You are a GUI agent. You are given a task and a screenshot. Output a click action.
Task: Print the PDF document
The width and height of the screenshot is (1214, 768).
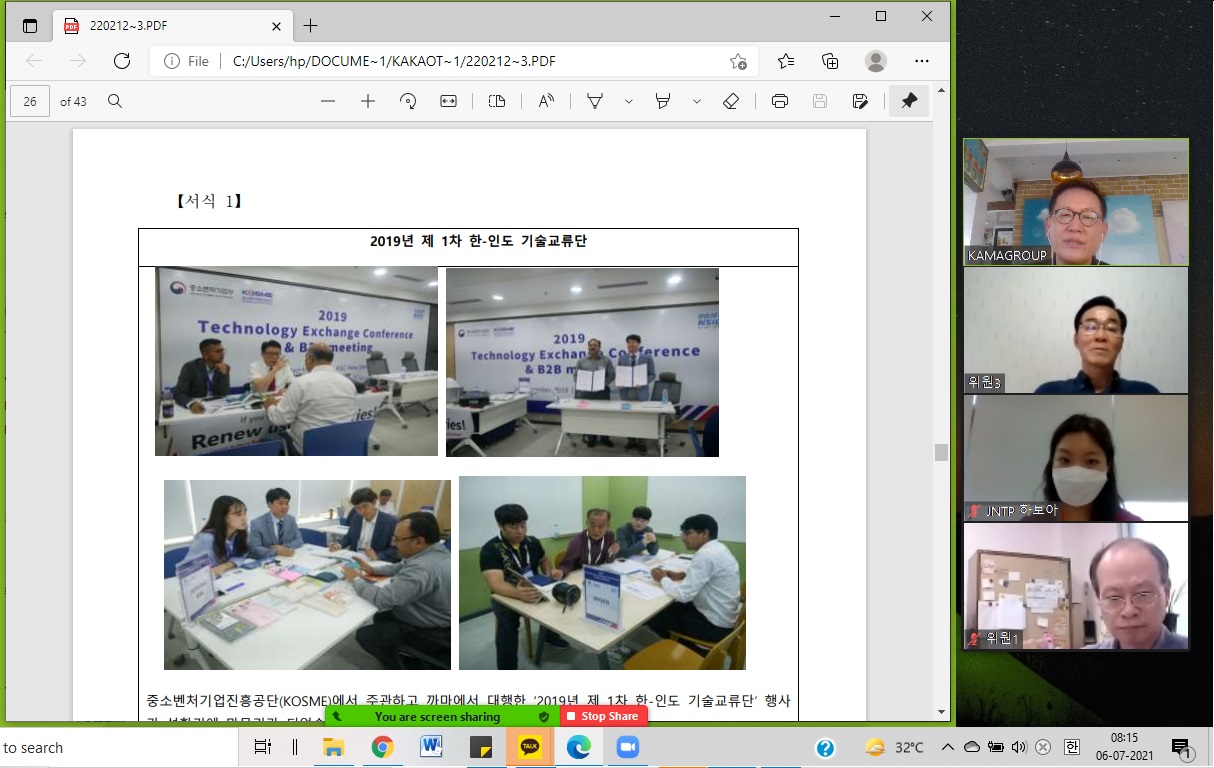point(780,101)
